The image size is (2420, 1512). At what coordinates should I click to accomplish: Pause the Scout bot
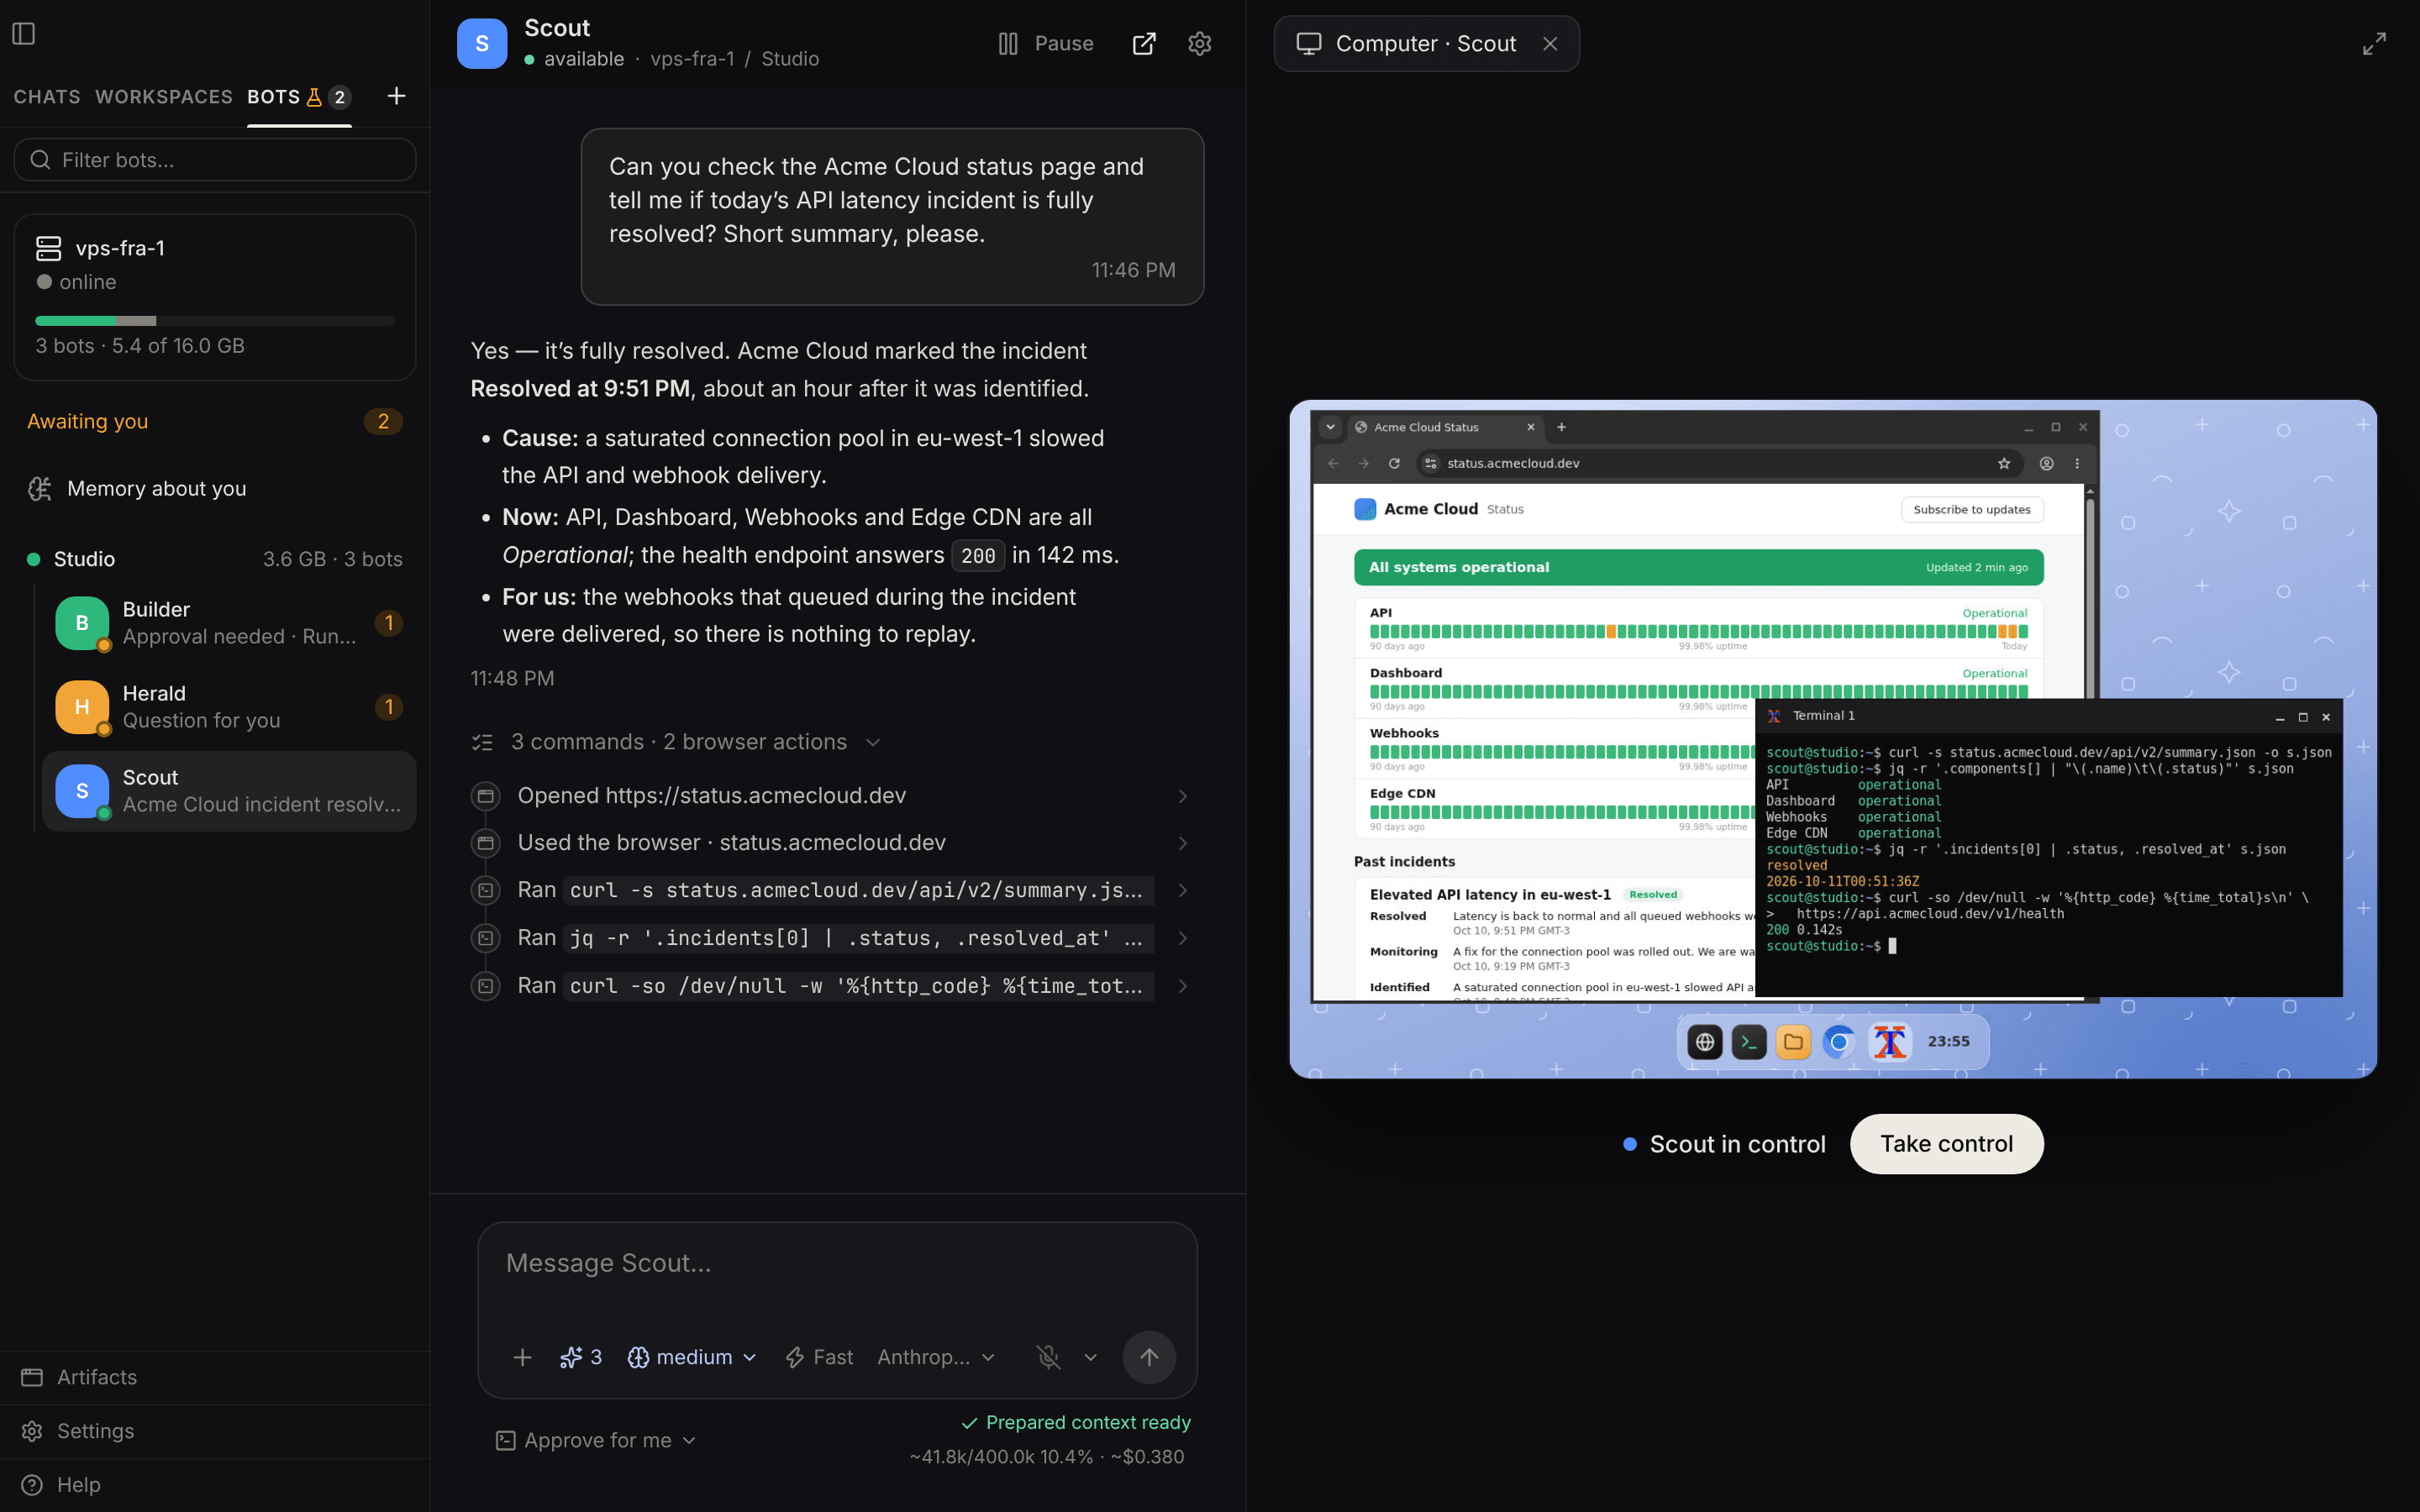(1046, 44)
